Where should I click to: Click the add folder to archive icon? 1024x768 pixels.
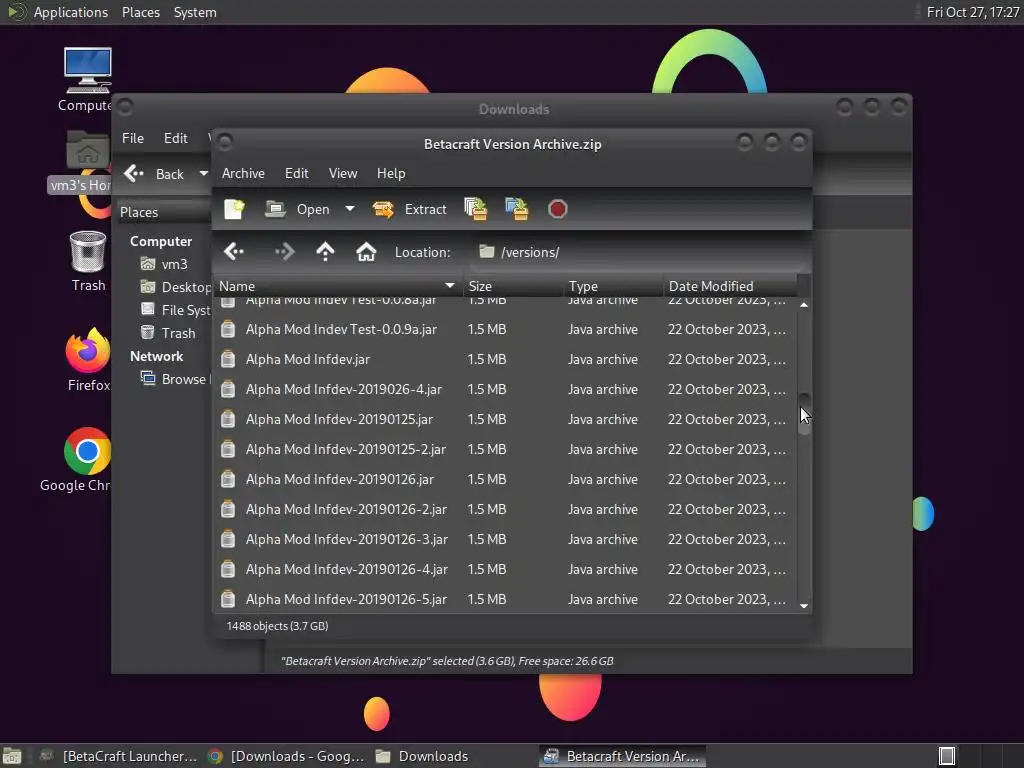(517, 209)
